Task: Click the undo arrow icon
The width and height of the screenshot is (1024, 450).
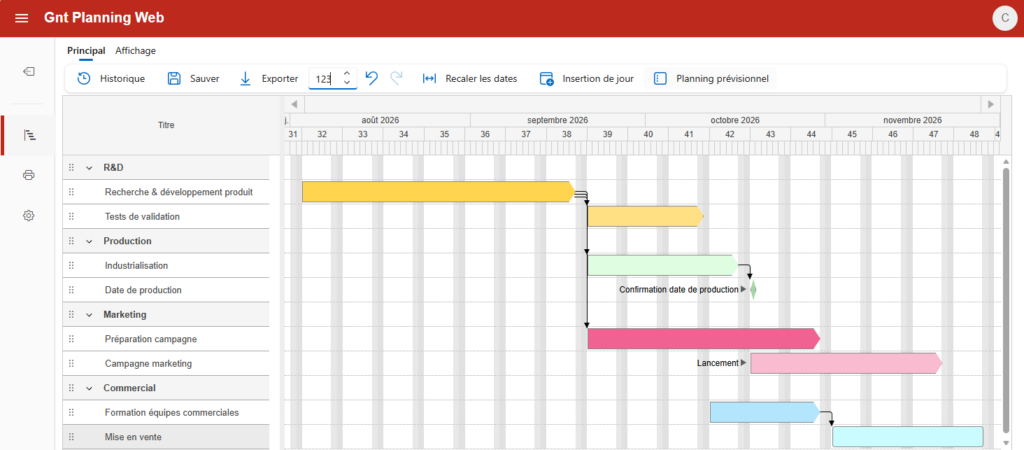Action: (x=372, y=78)
